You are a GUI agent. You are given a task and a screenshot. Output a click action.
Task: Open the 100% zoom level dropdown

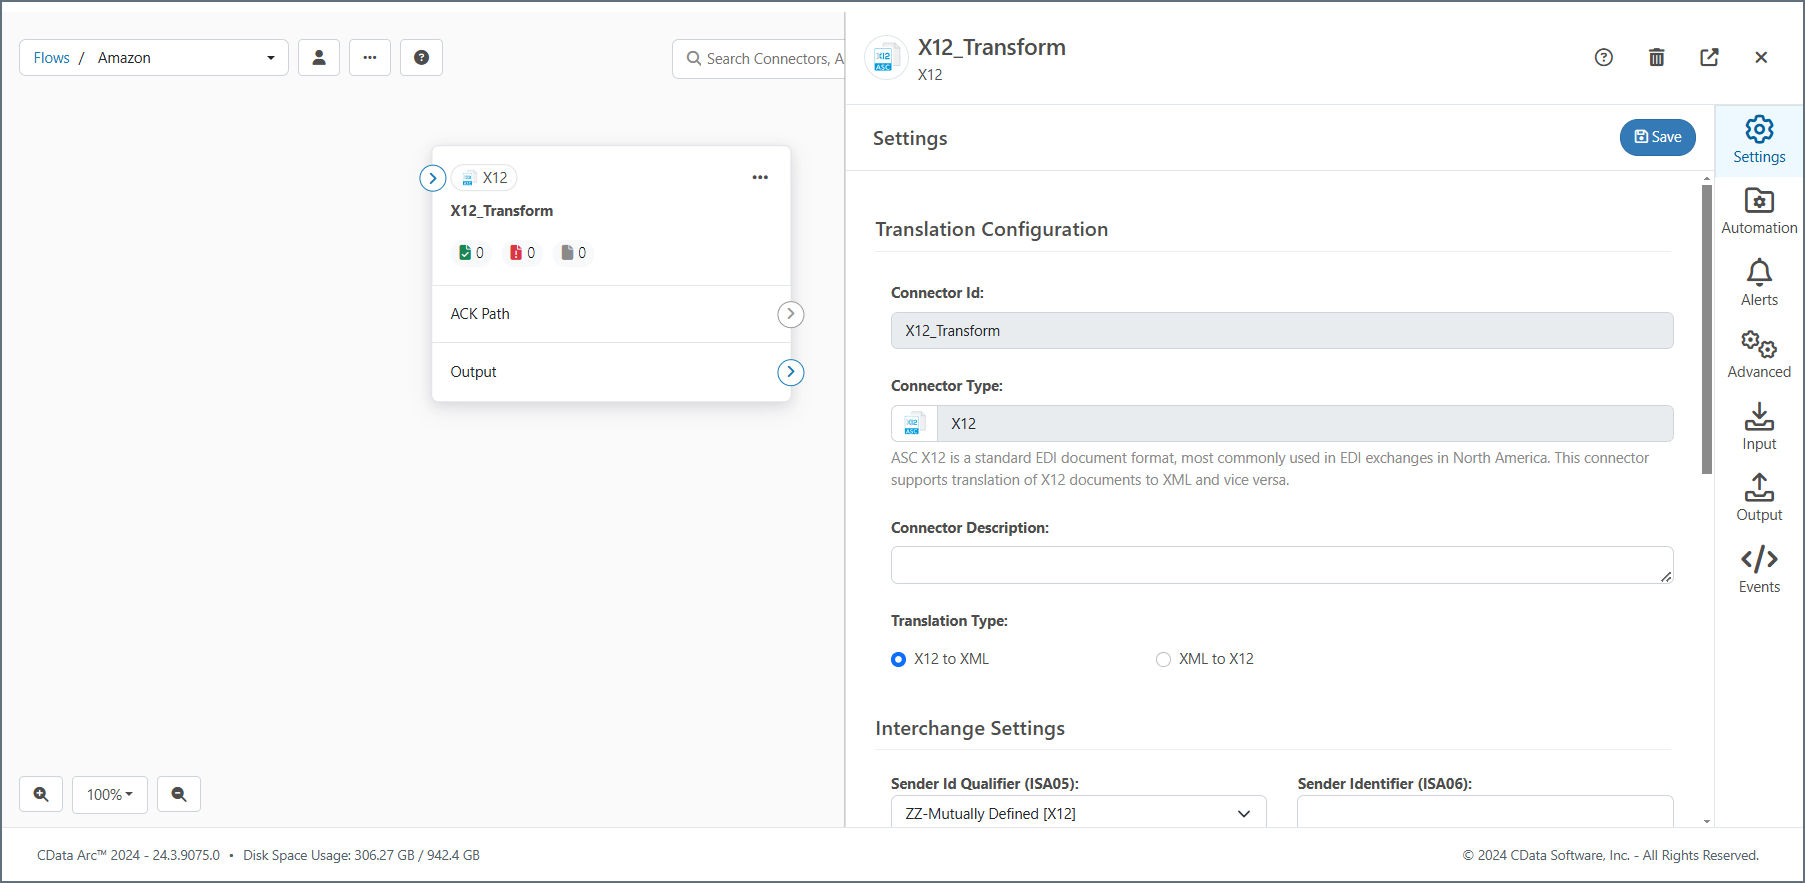(109, 794)
